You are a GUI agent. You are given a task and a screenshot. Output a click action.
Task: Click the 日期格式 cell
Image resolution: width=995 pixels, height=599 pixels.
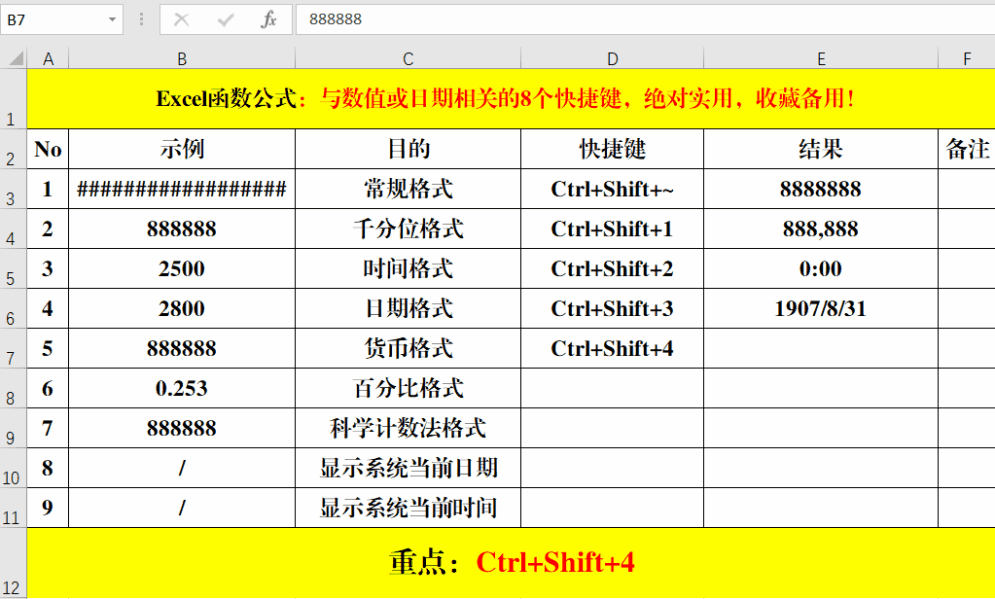(408, 309)
